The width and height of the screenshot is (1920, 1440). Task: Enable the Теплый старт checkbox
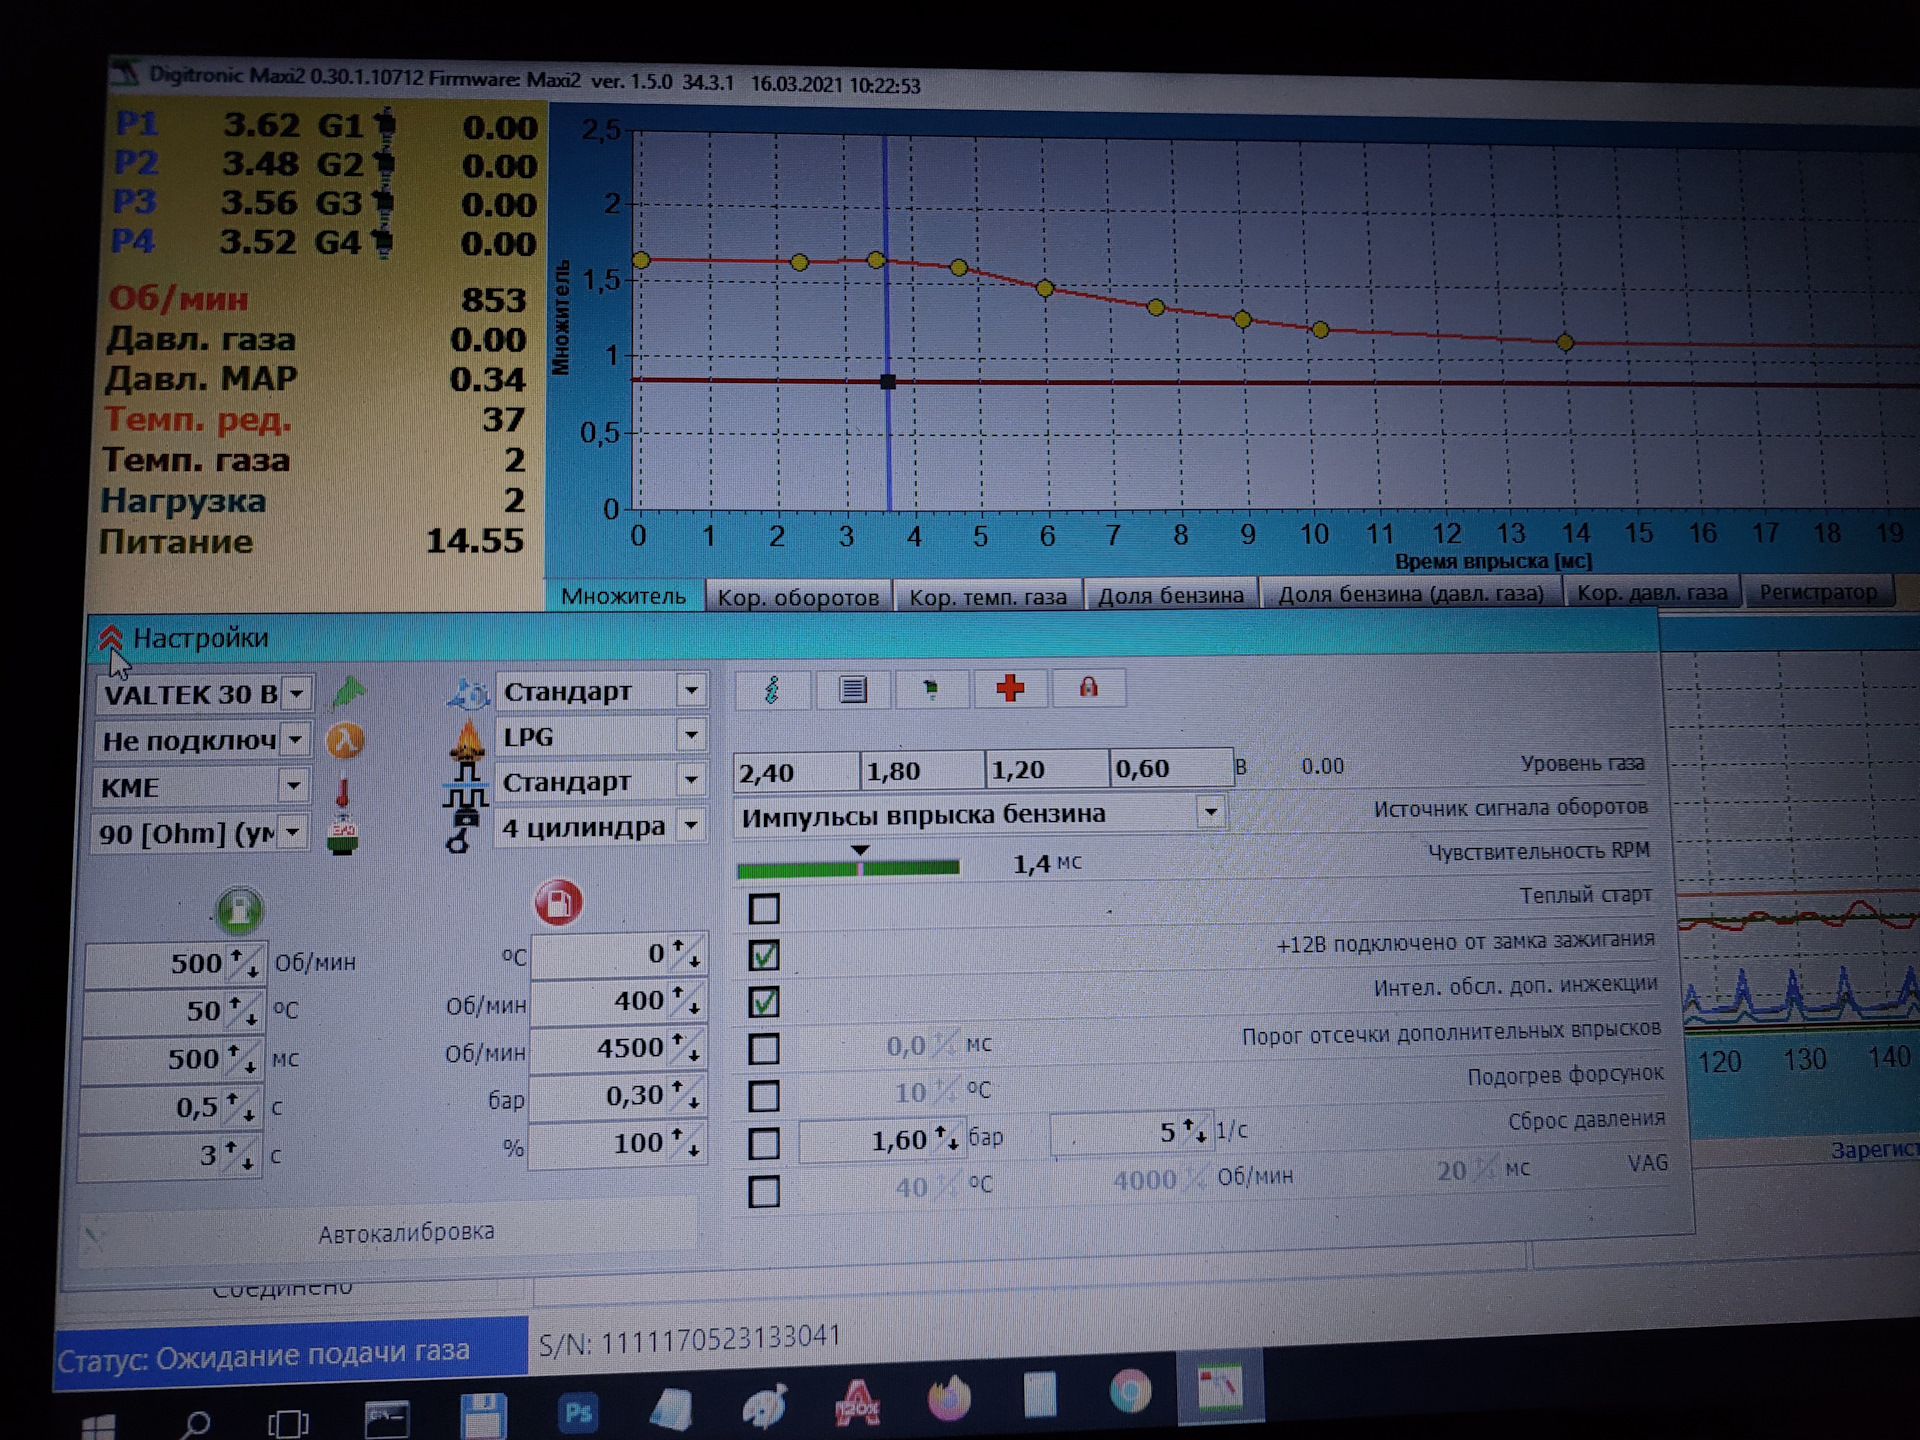[764, 909]
